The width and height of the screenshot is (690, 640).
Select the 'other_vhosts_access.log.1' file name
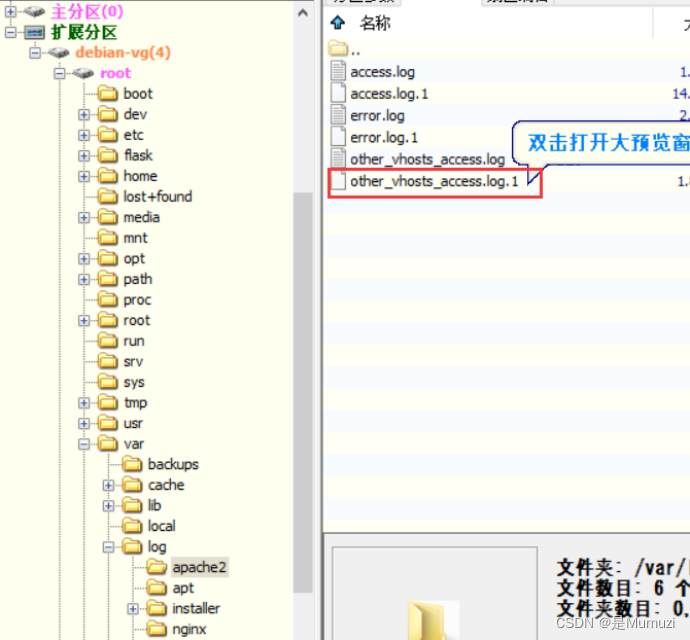point(434,181)
